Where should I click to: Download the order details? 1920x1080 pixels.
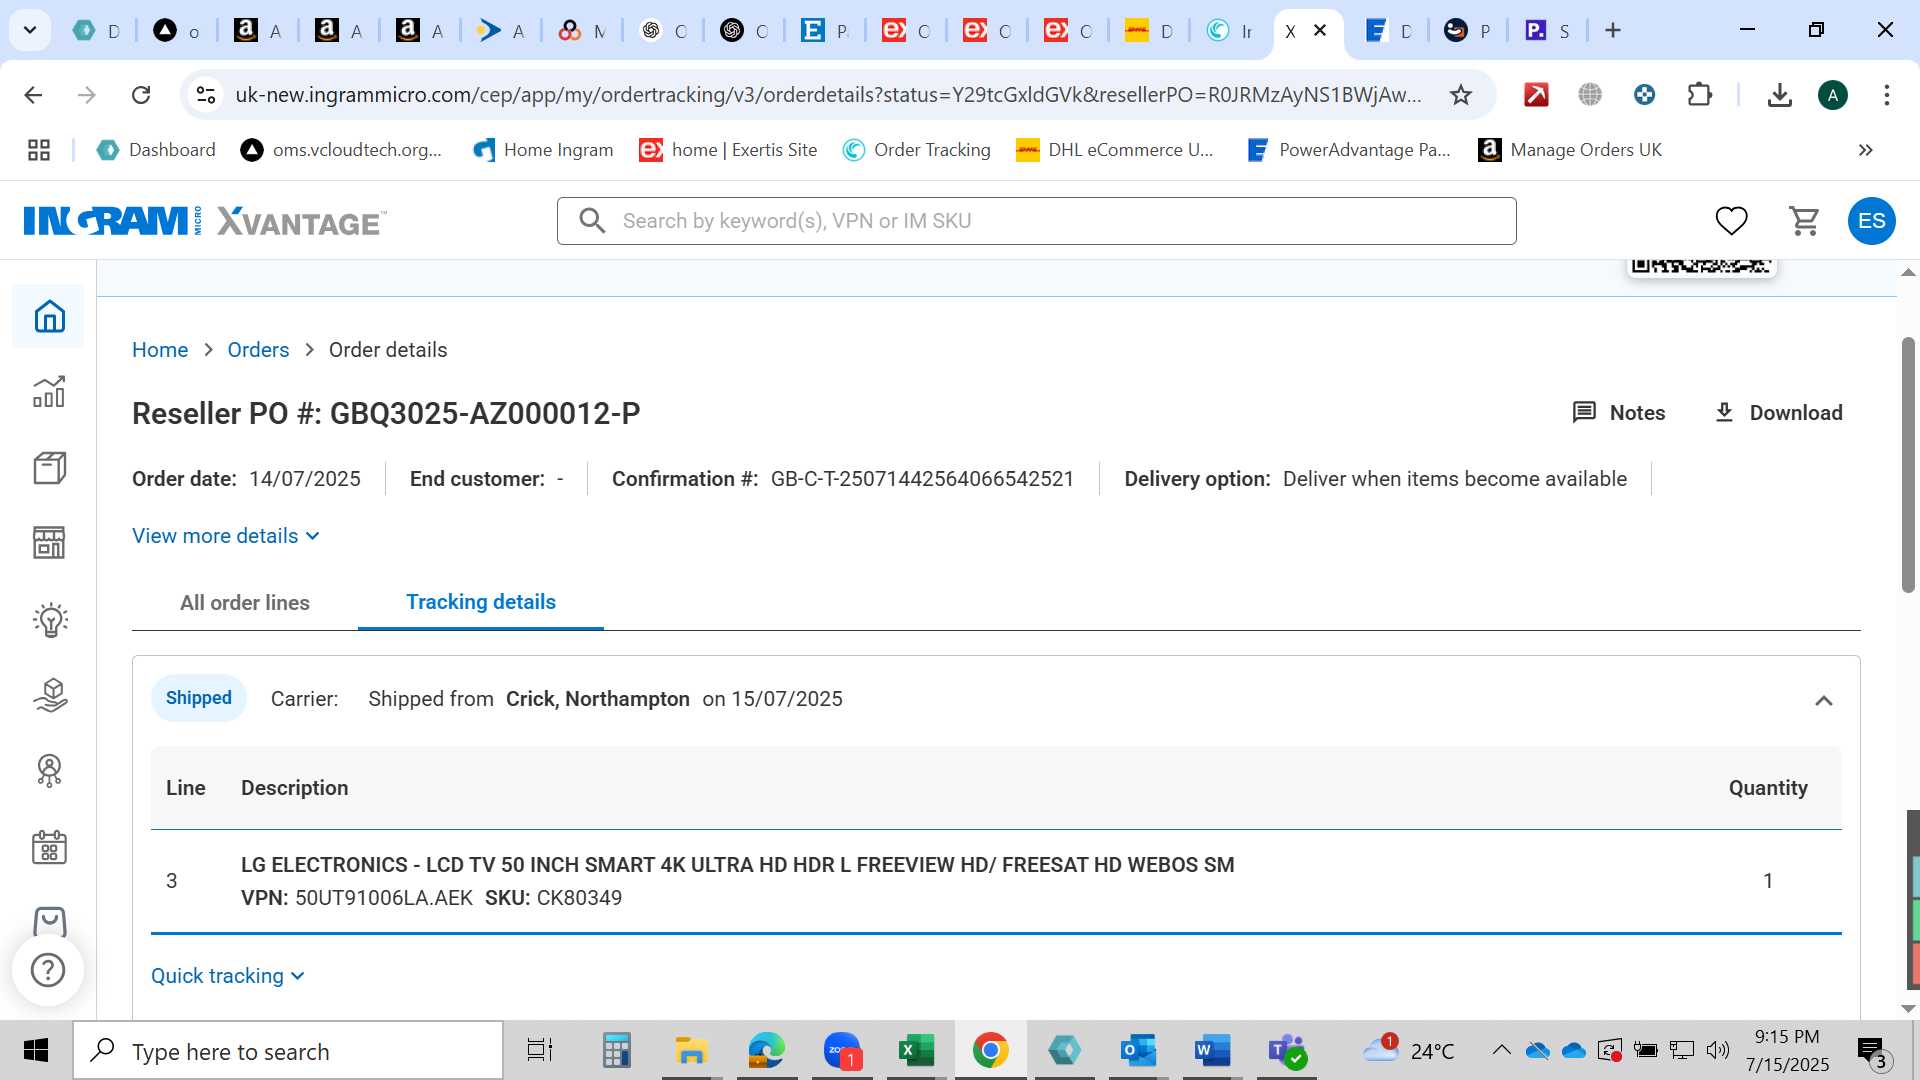click(1778, 413)
